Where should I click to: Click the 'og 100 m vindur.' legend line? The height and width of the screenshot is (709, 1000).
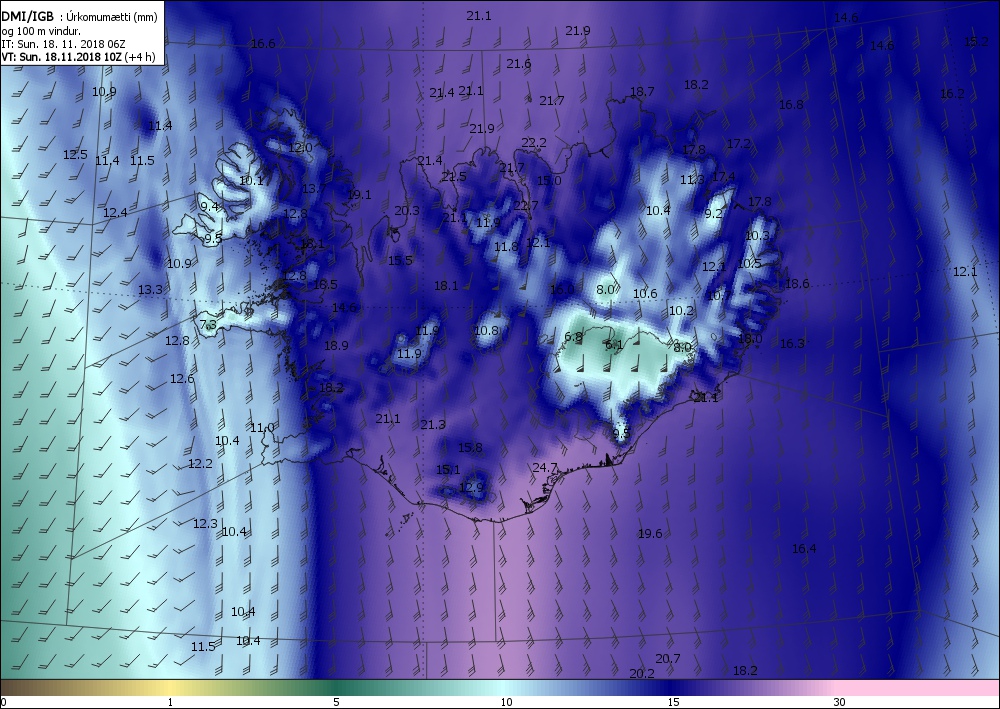(41, 31)
